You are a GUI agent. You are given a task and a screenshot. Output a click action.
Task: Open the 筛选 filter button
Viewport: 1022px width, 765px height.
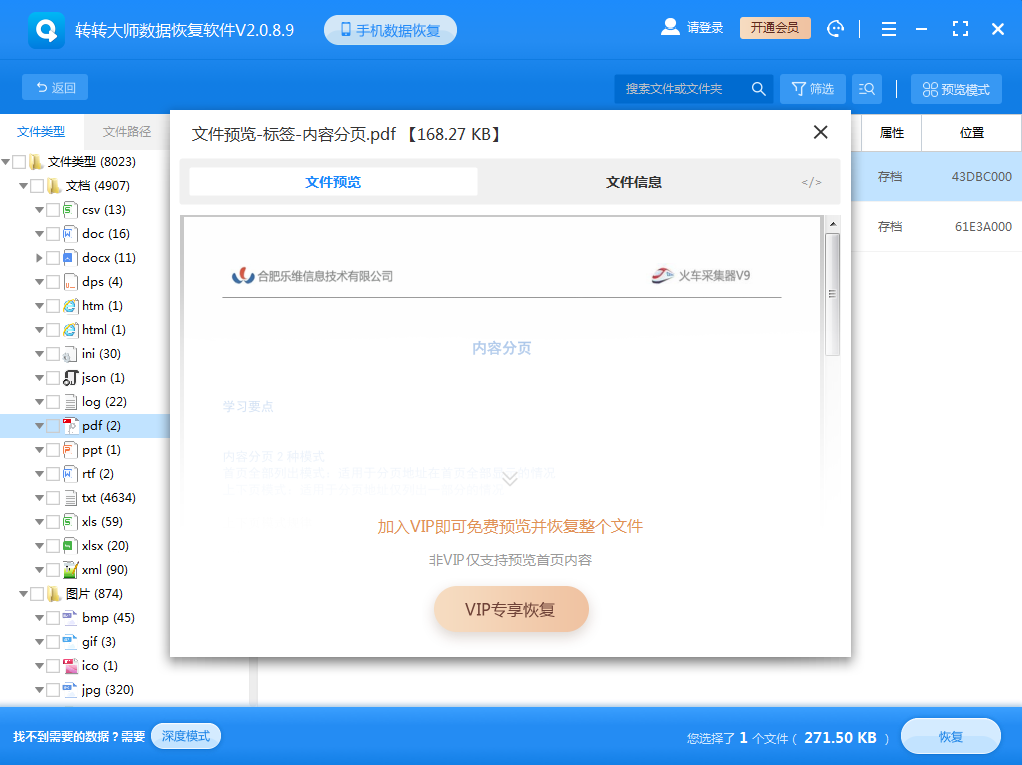pos(813,89)
